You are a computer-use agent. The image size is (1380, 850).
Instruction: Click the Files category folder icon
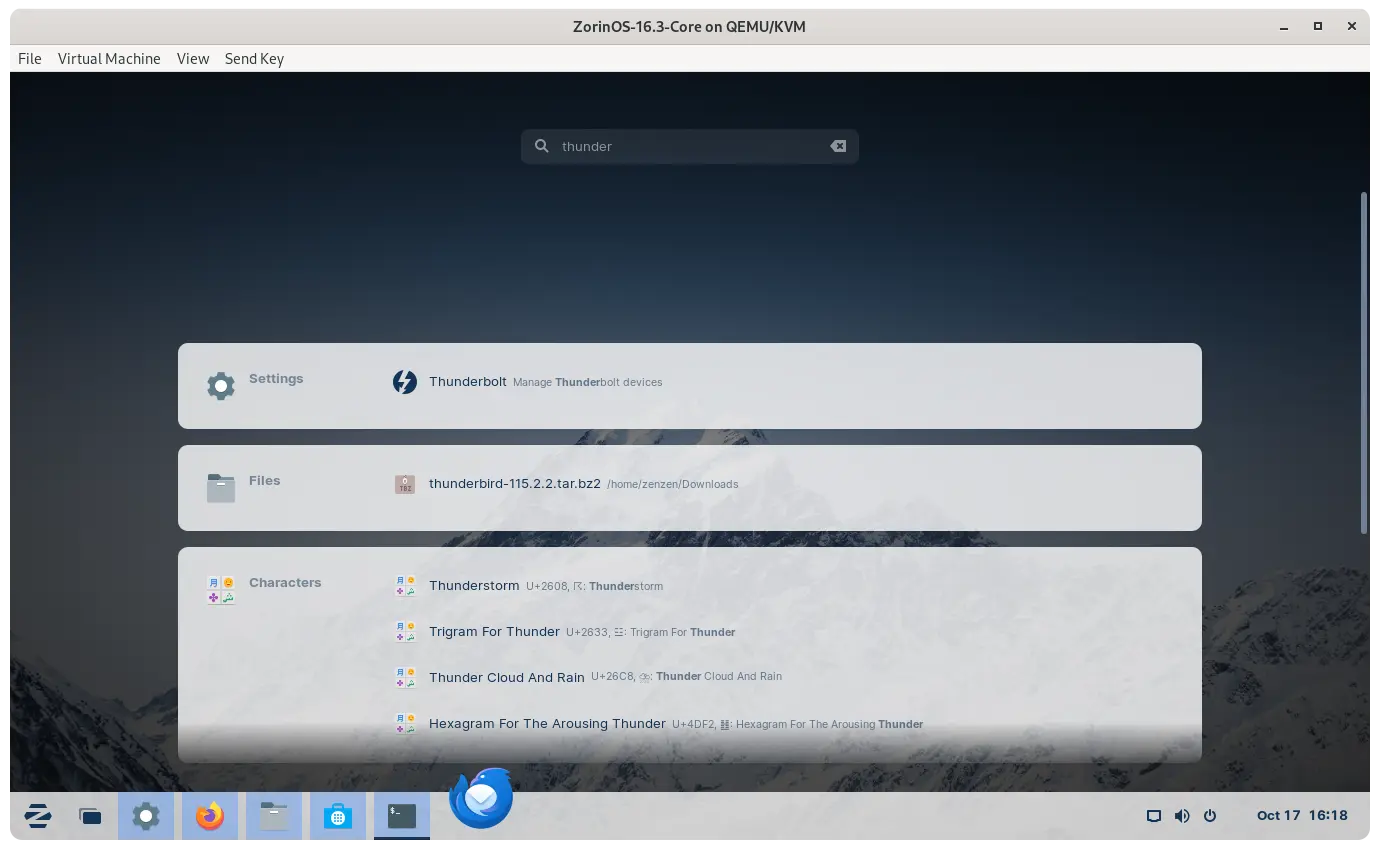[x=221, y=488]
